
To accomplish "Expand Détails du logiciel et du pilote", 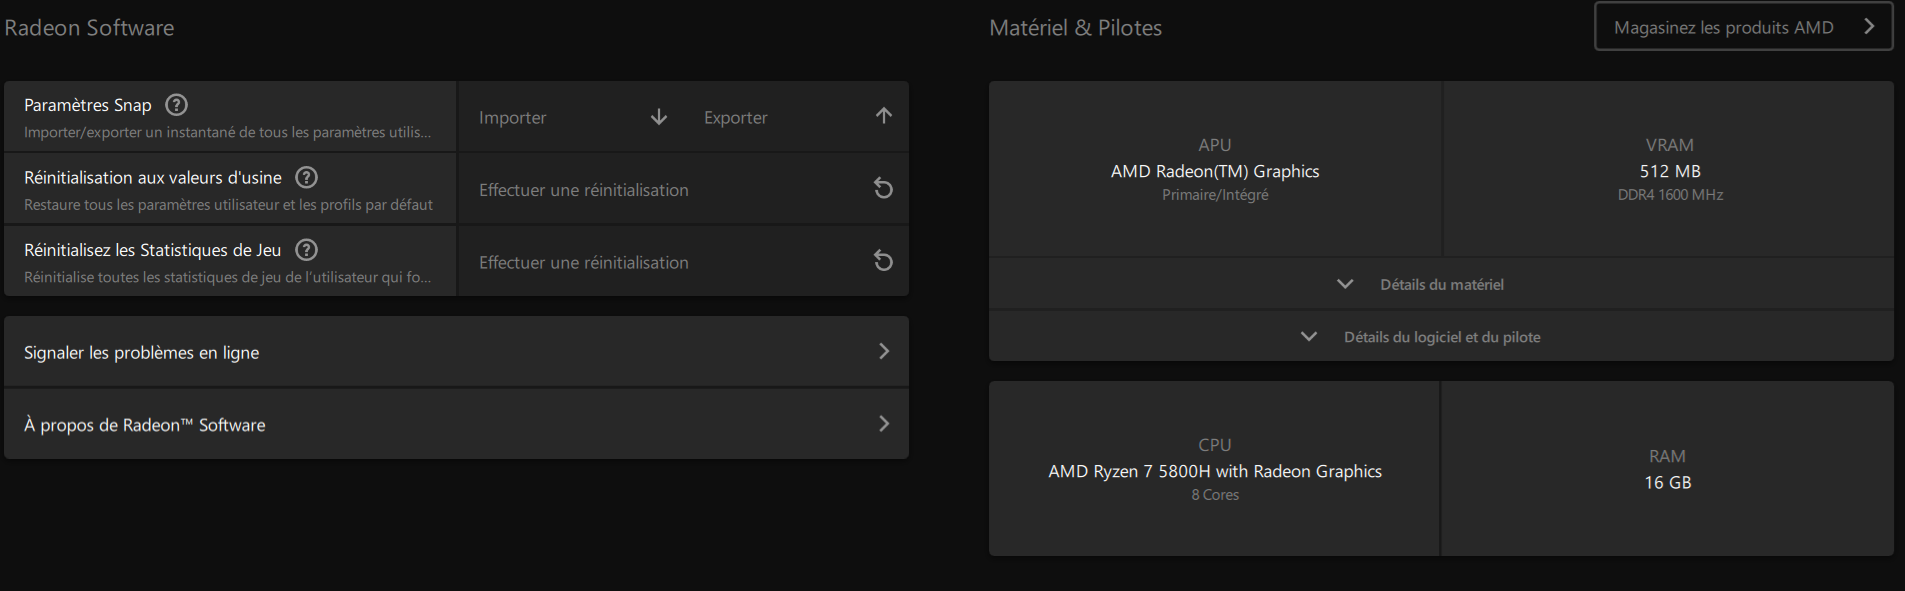I will click(1441, 337).
